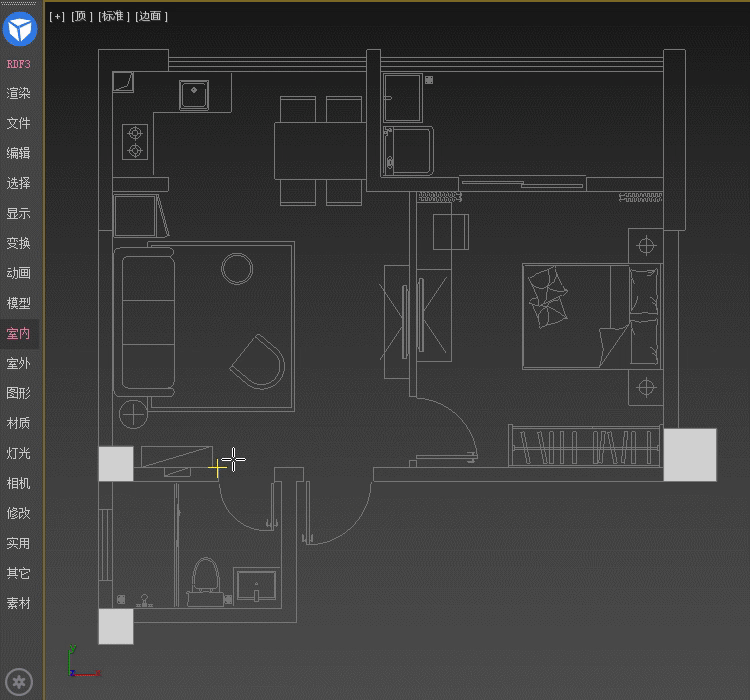Open the 渲染 (Render) sidebar menu
Image resolution: width=750 pixels, height=700 pixels.
click(x=19, y=93)
